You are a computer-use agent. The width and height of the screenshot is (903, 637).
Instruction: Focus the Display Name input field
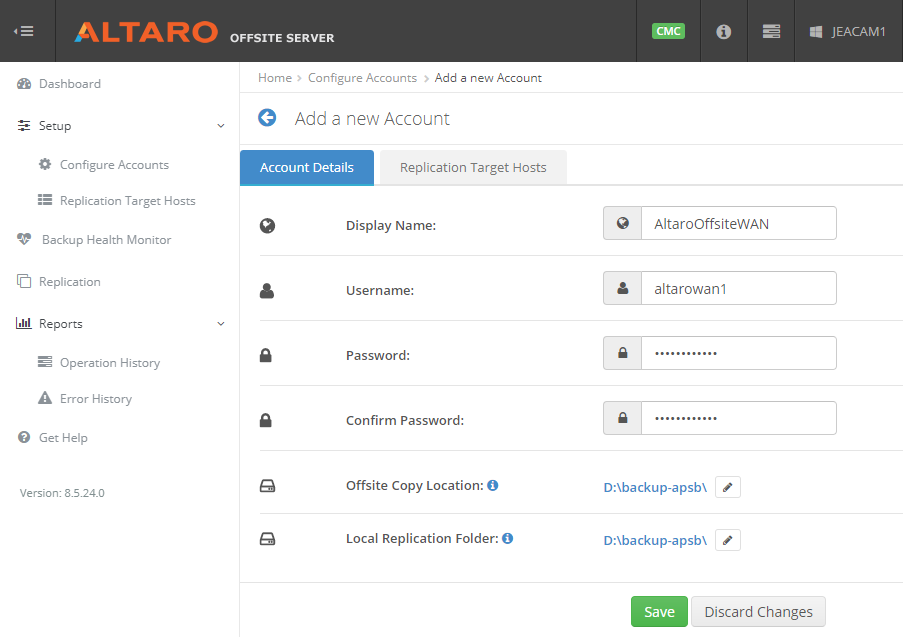tap(739, 223)
